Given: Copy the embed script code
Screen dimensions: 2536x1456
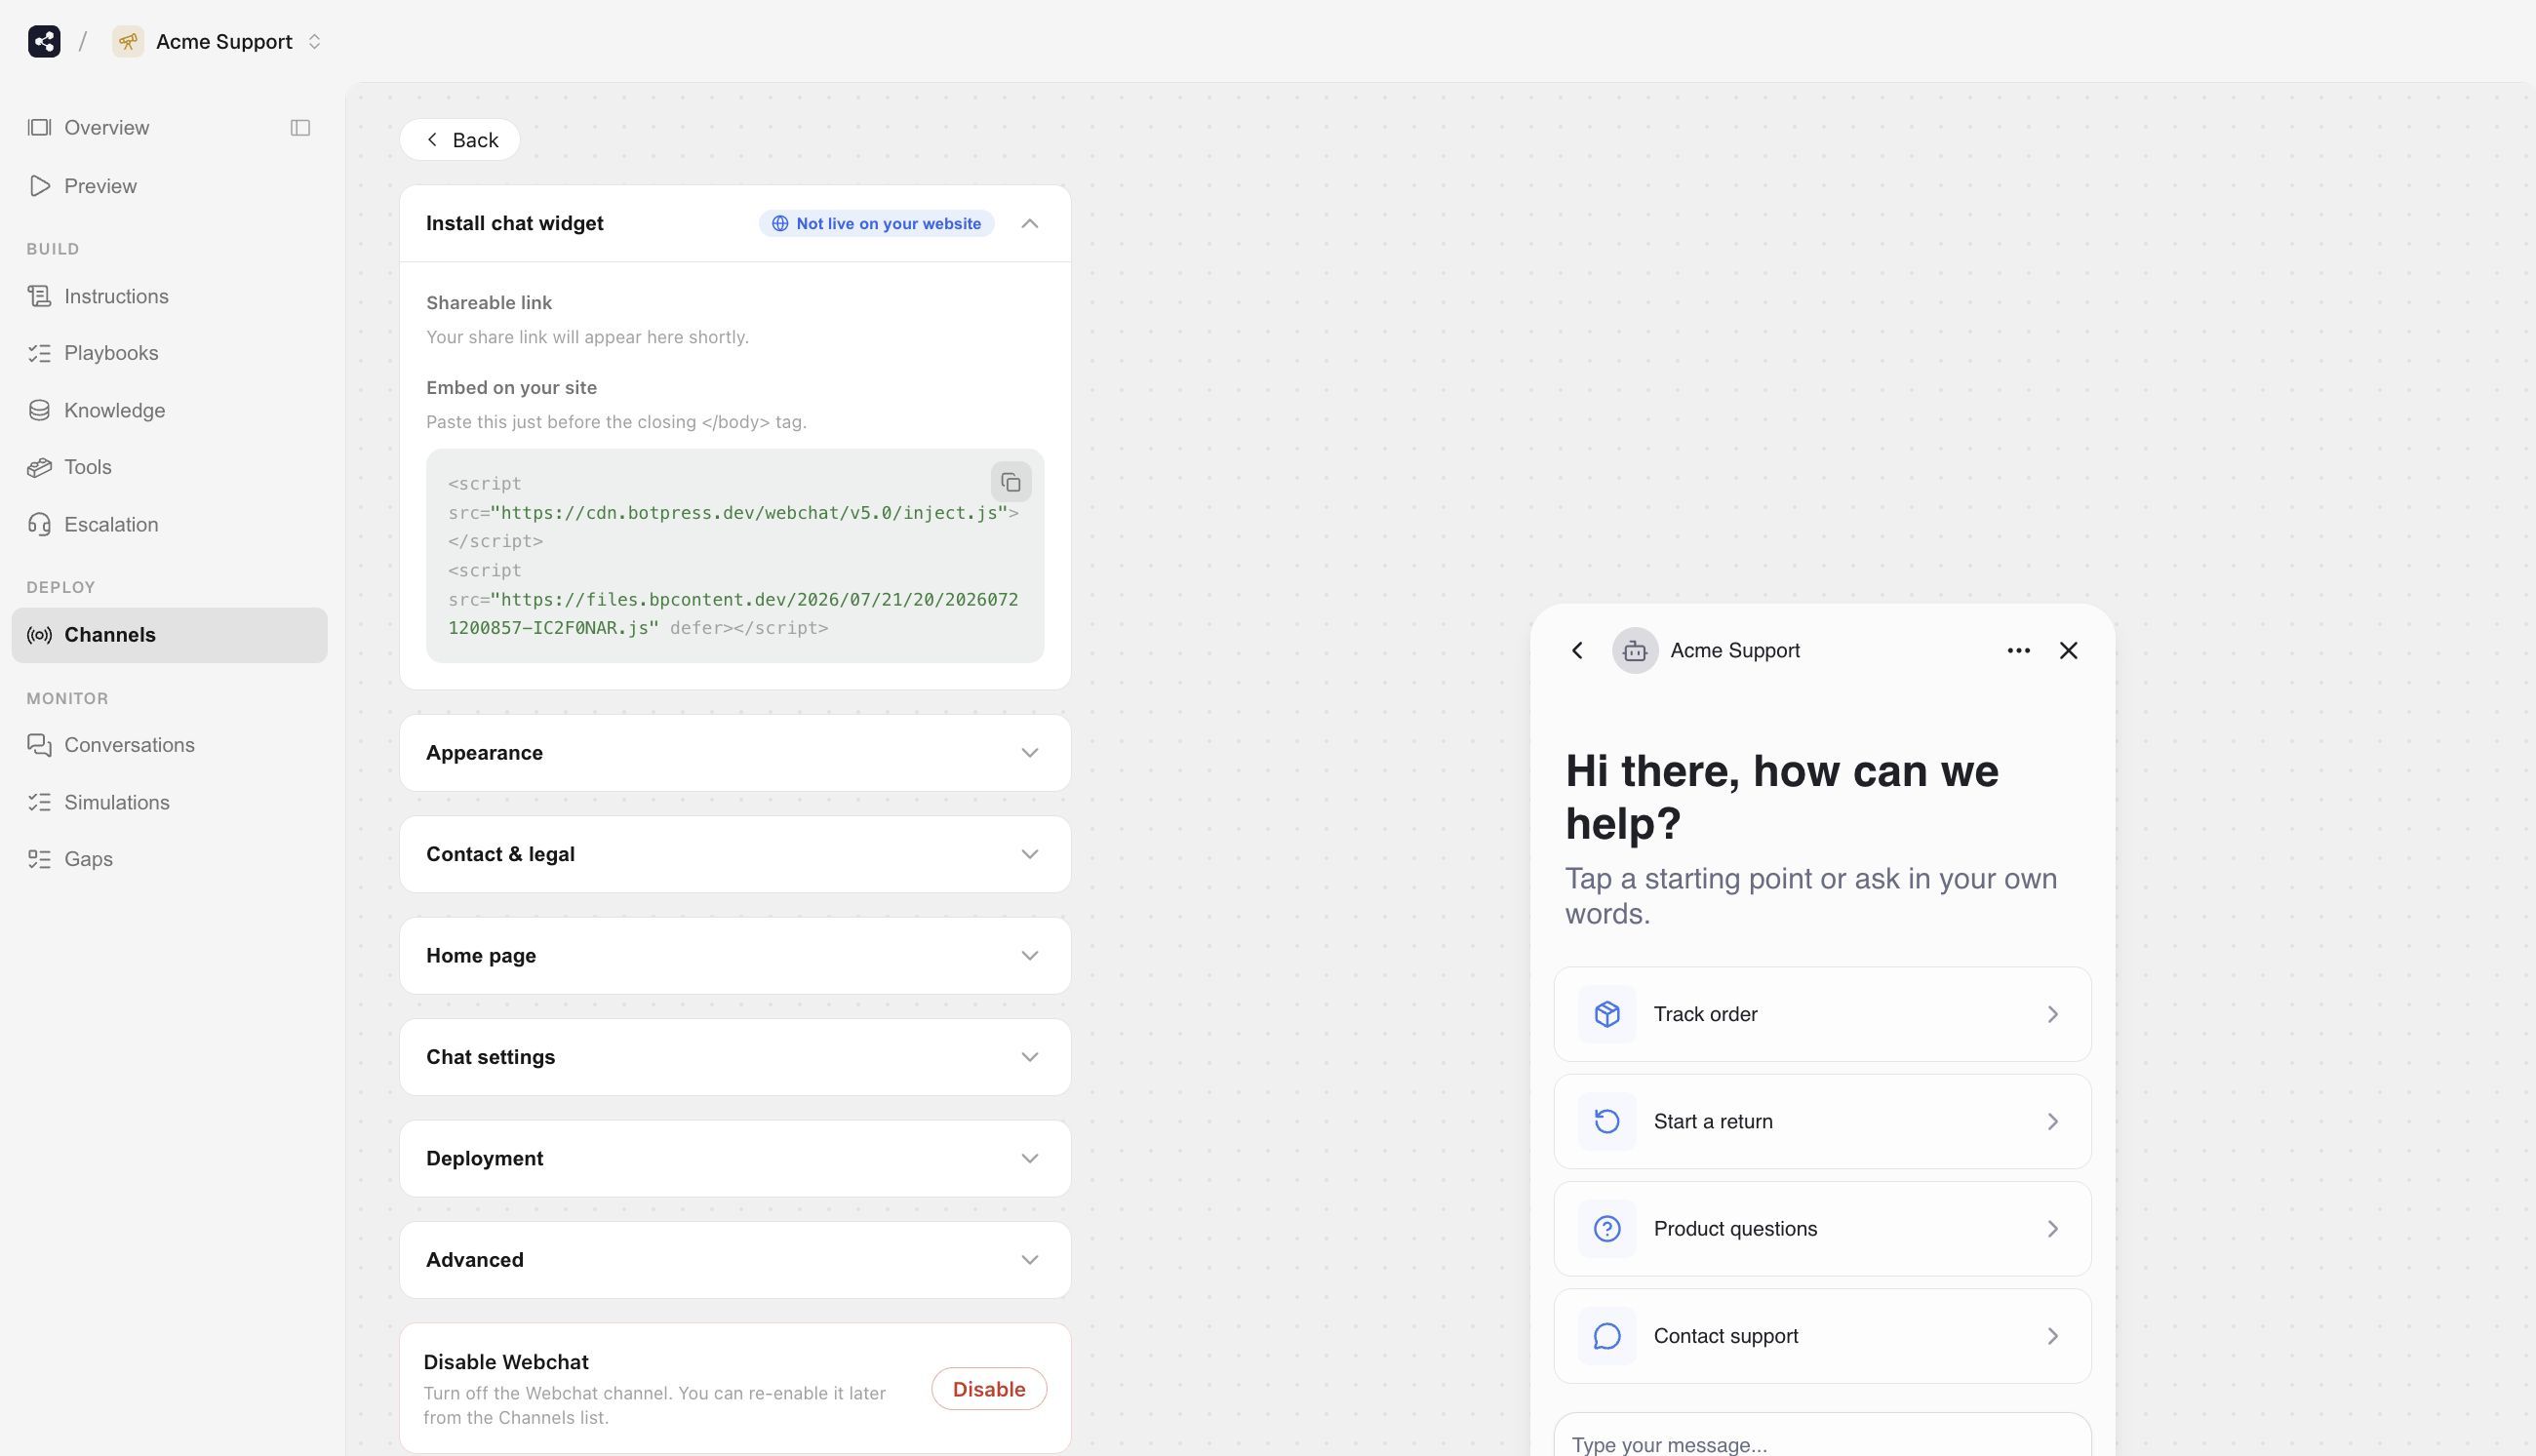Looking at the screenshot, I should coord(1011,482).
